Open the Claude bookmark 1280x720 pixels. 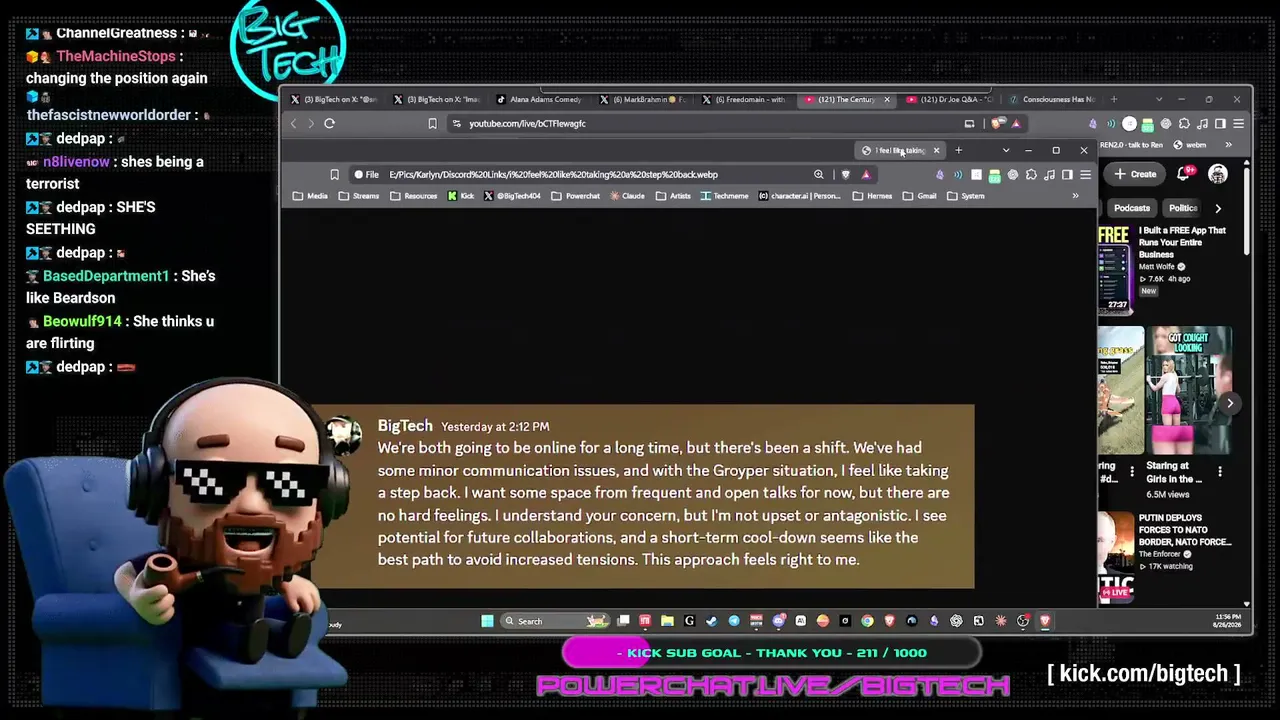click(x=627, y=196)
